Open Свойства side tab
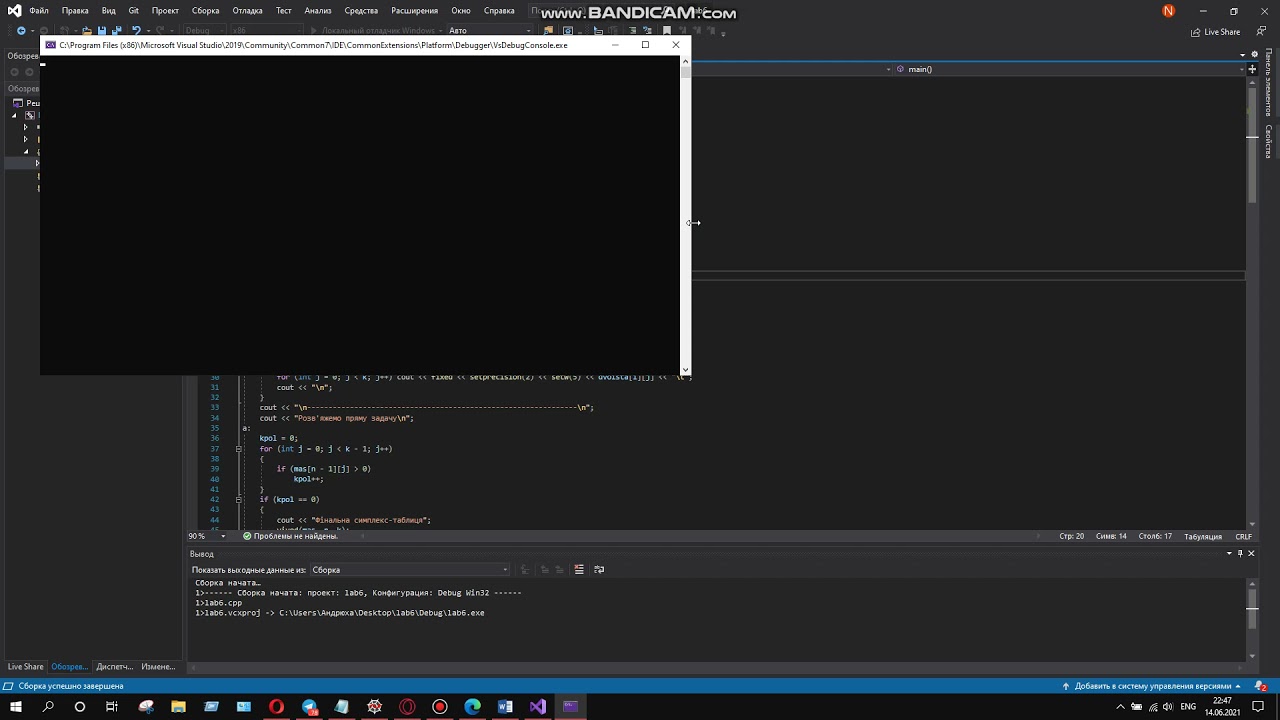1280x720 pixels. (1269, 141)
